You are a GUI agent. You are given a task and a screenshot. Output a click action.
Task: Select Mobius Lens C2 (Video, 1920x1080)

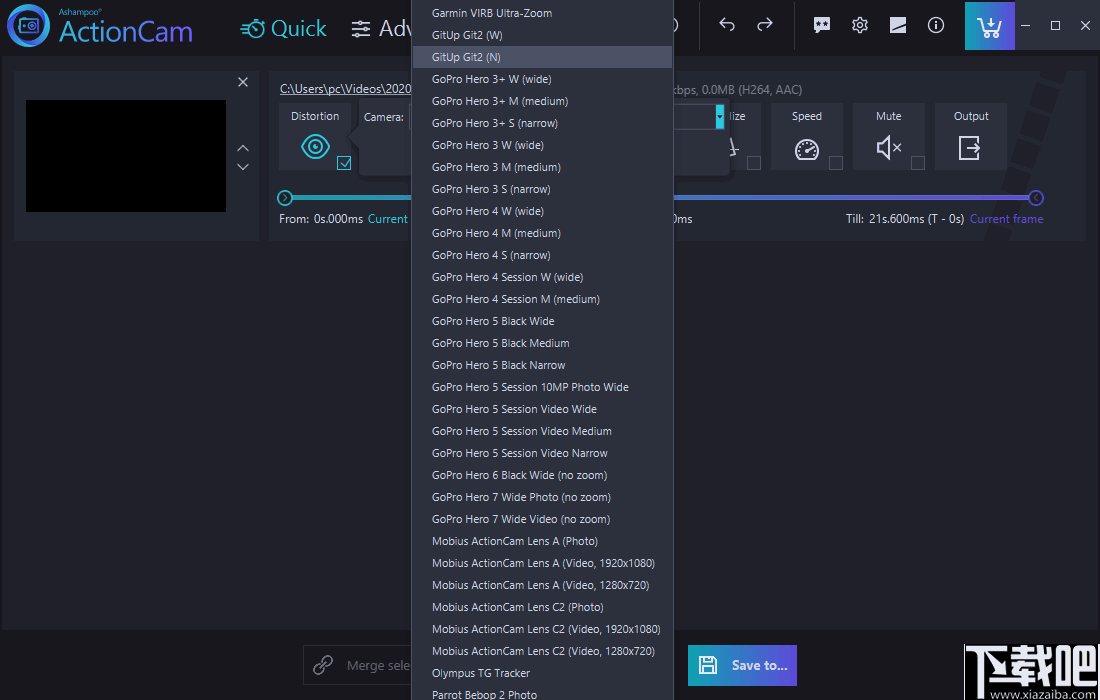542,629
